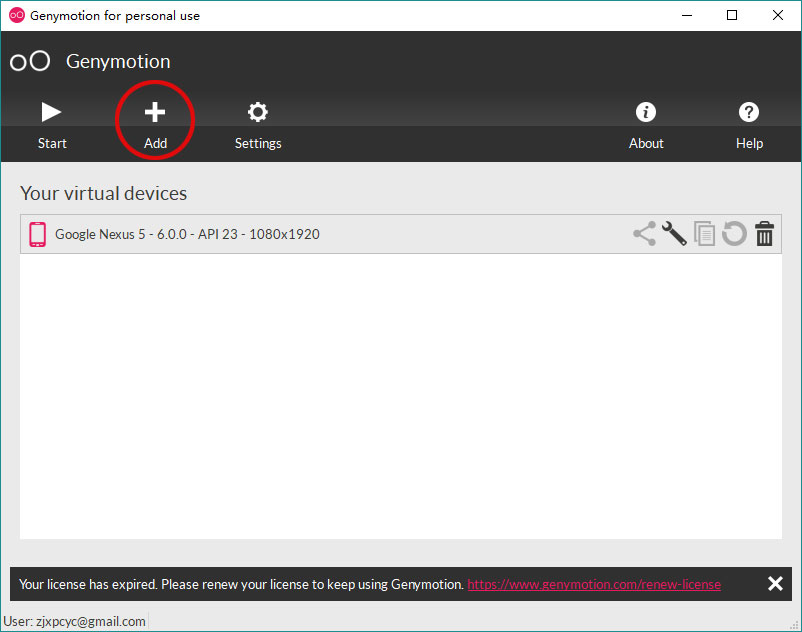Select the Google Nexus 5 device row
This screenshot has height=632, width=802.
pyautogui.click(x=400, y=234)
